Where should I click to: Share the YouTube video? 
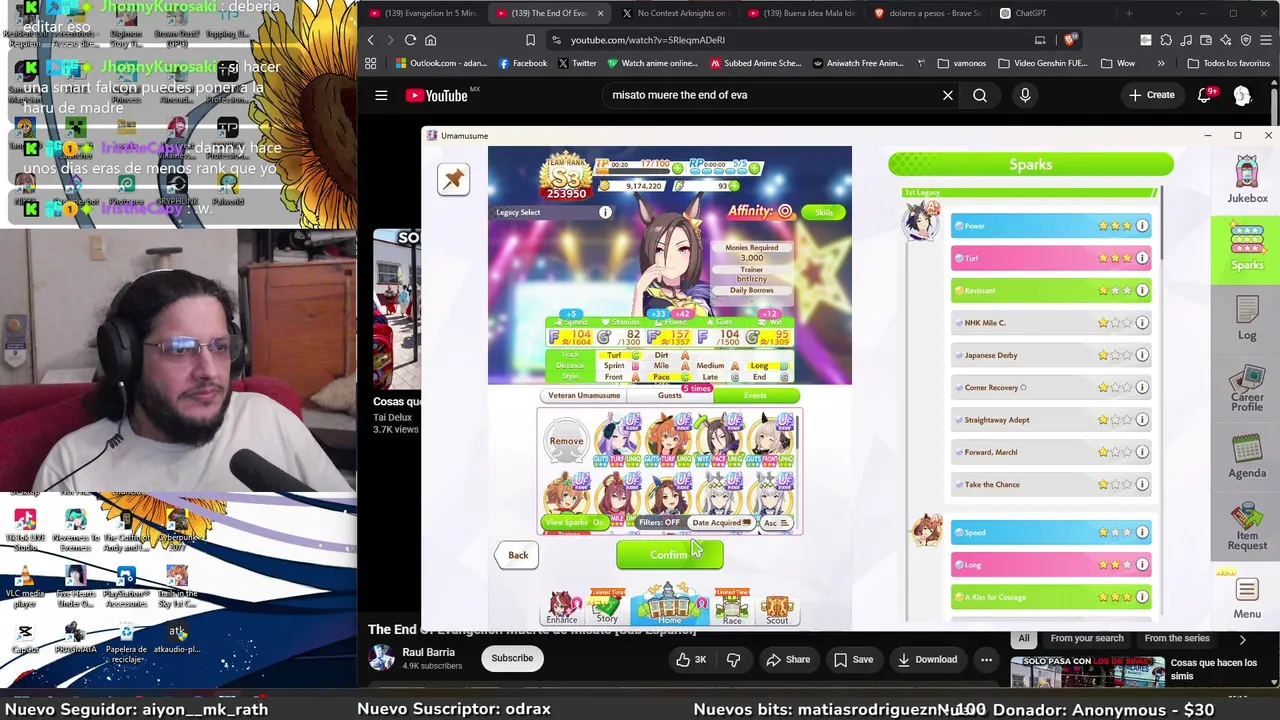click(x=787, y=659)
